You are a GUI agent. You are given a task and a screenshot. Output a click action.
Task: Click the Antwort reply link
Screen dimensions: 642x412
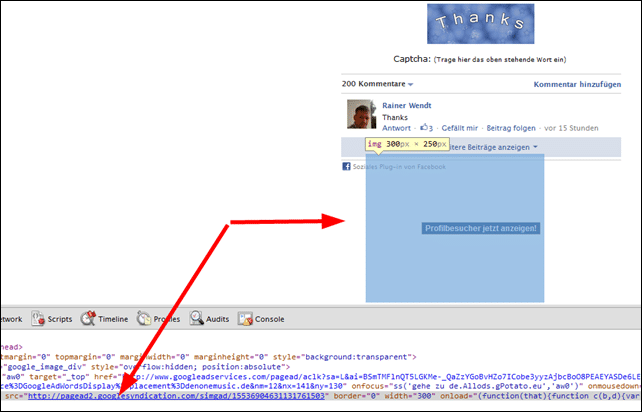point(396,128)
